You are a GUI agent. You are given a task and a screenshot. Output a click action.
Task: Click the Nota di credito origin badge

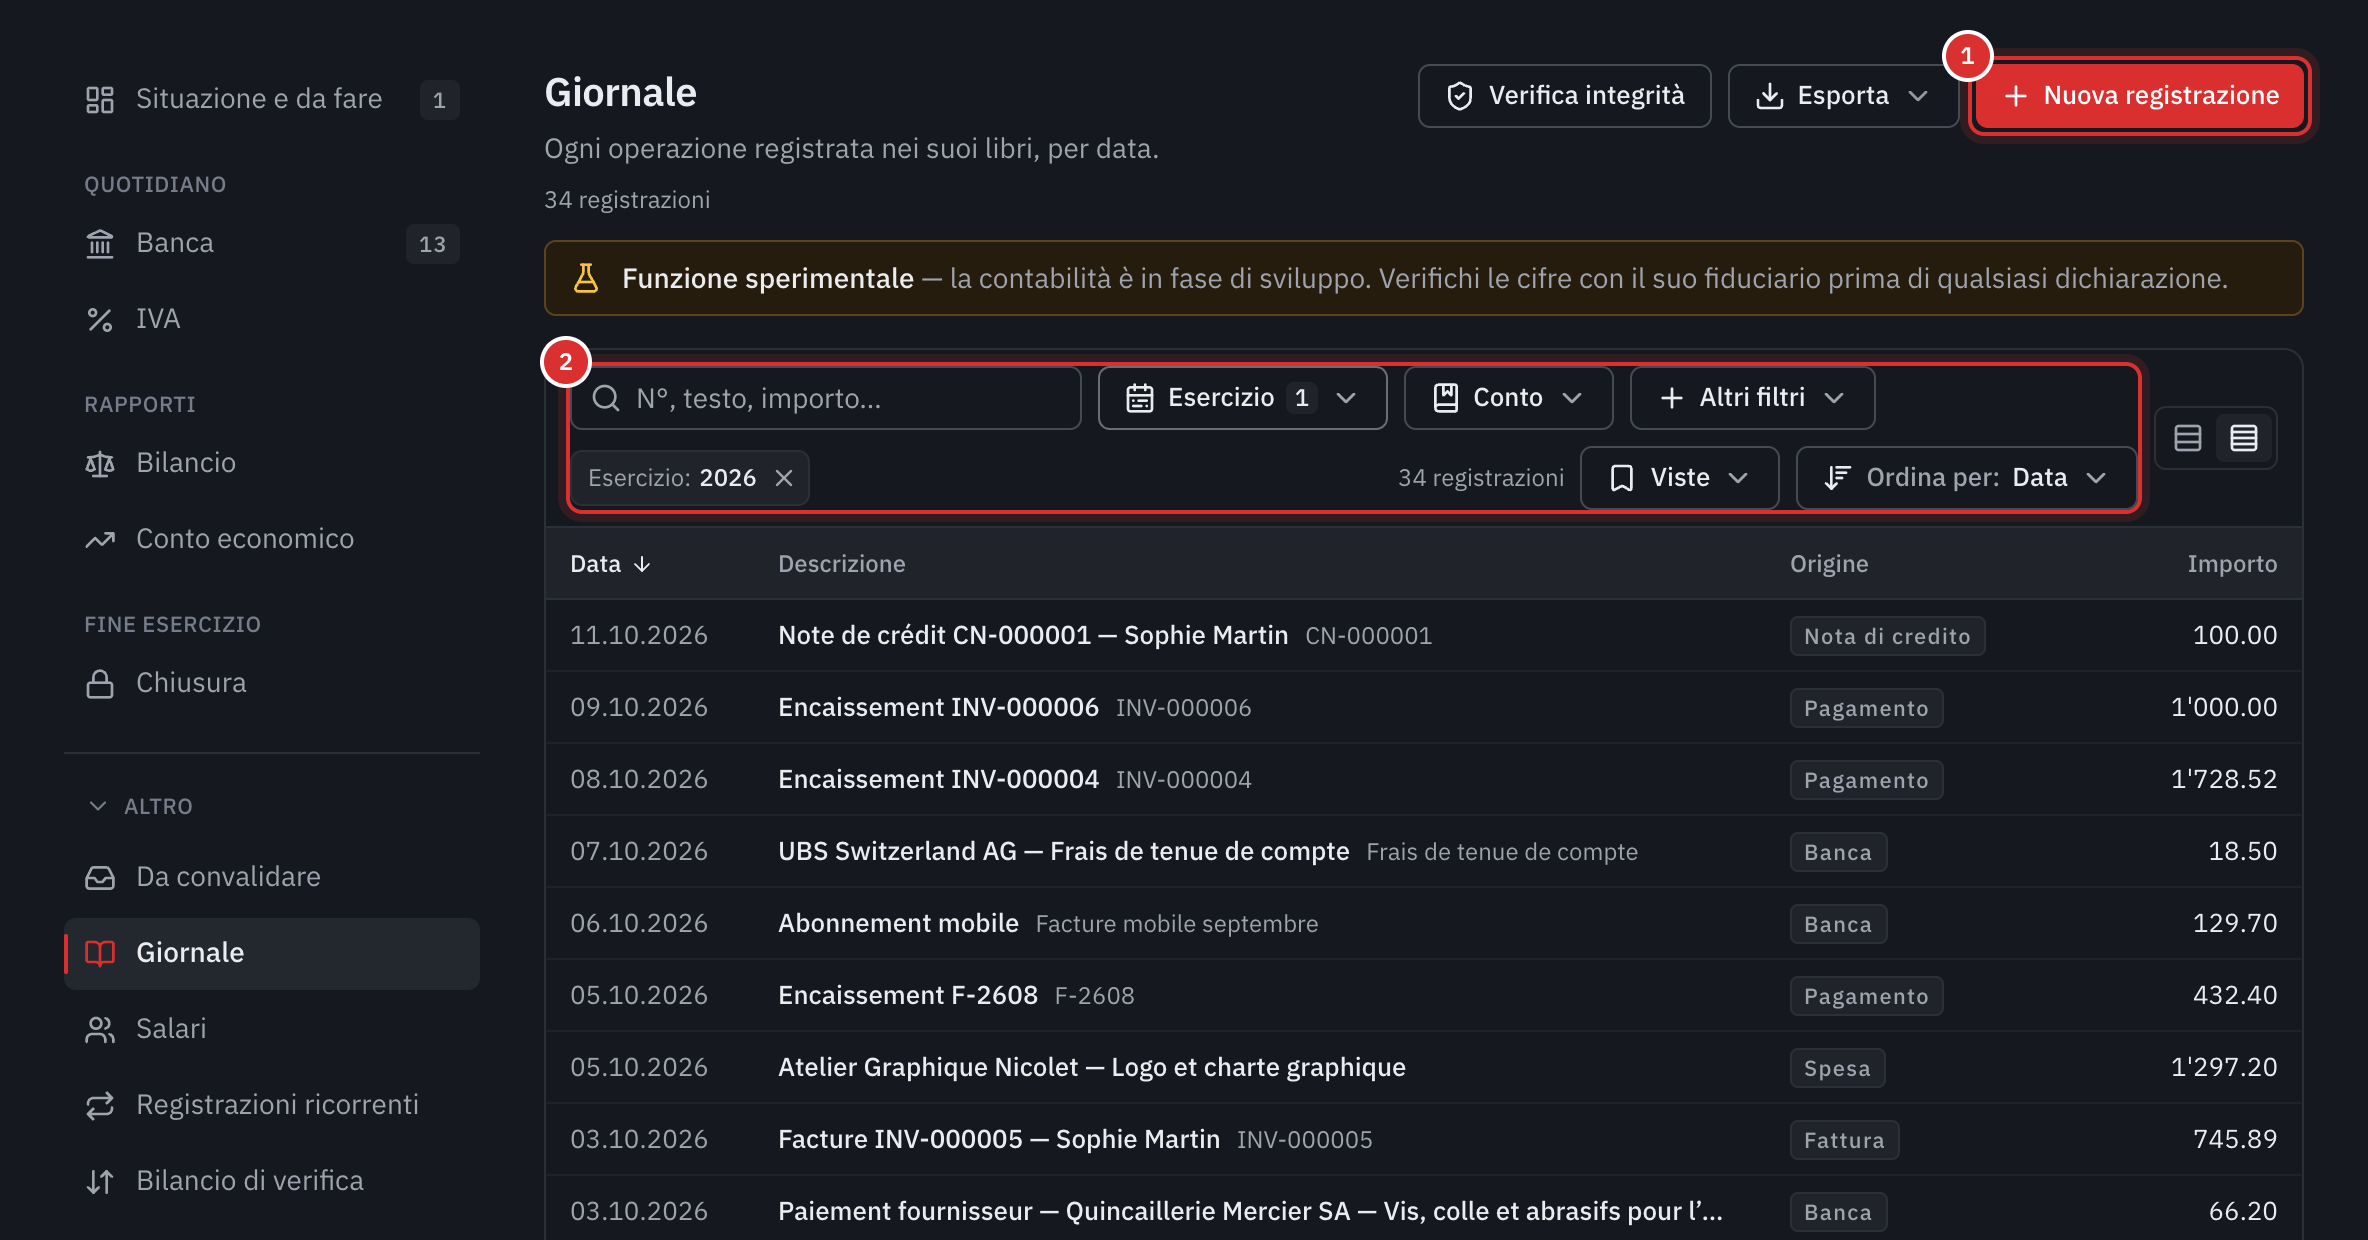(1887, 636)
